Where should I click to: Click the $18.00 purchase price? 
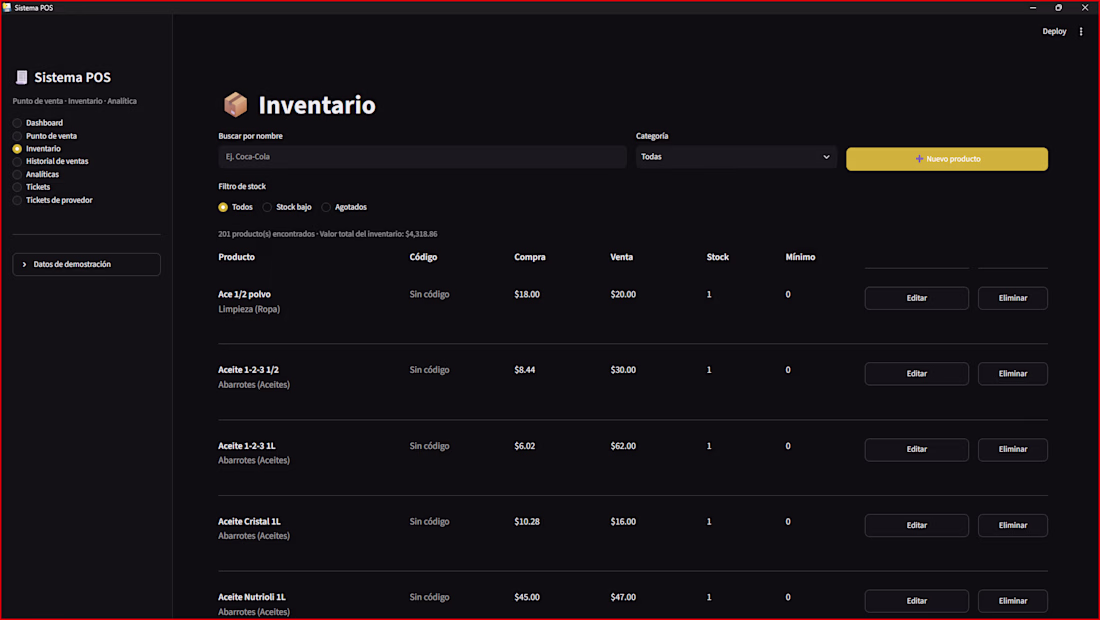(527, 295)
